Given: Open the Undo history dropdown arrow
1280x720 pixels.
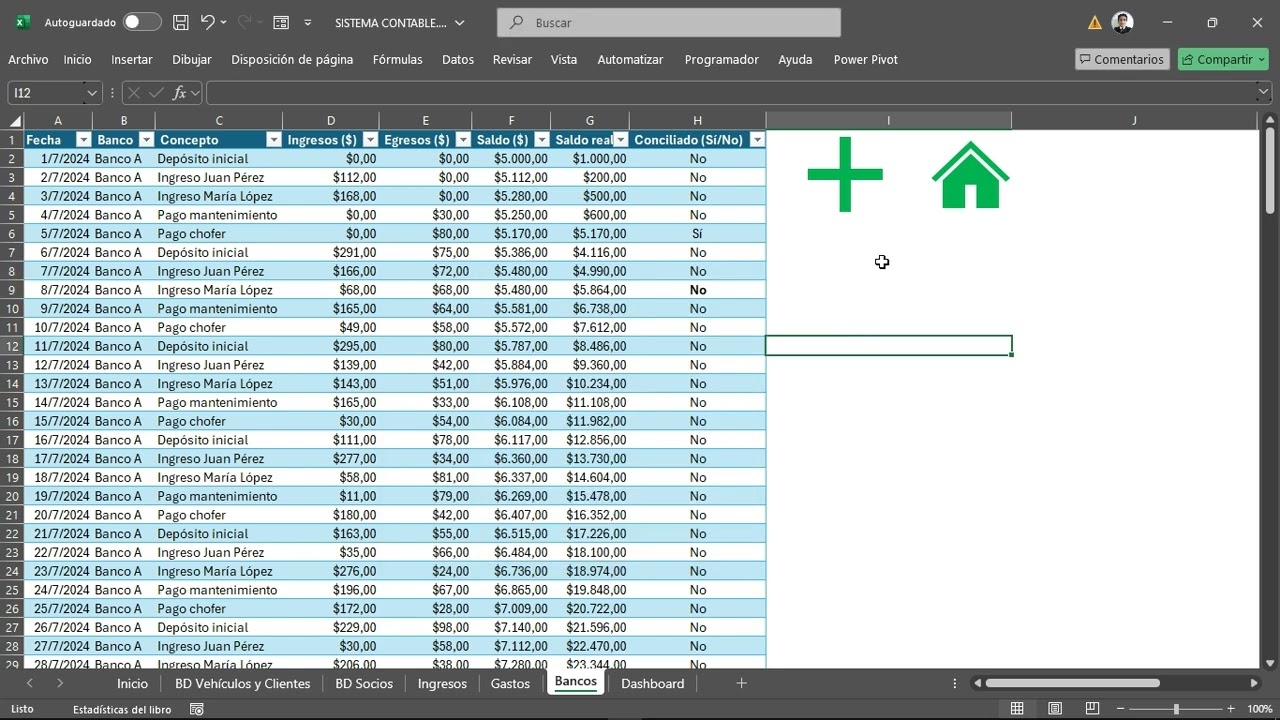Looking at the screenshot, I should (x=224, y=22).
